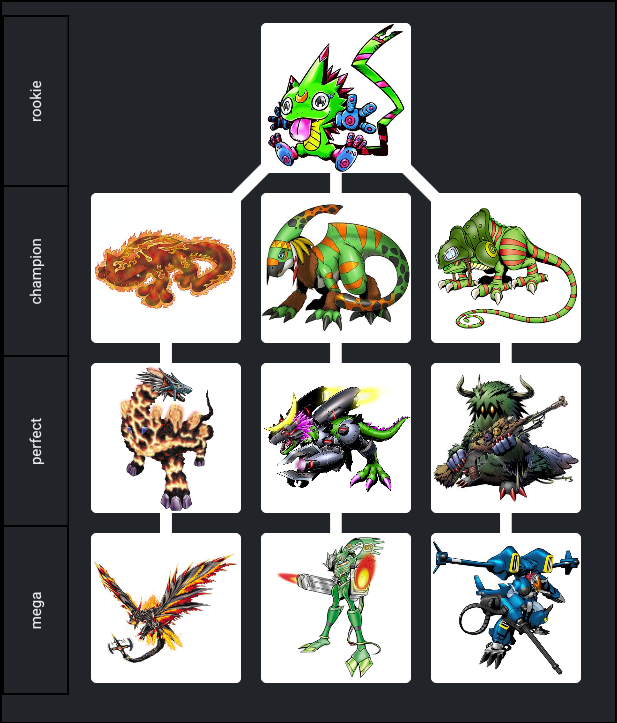The width and height of the screenshot is (617, 723).
Task: Open the blue helicopter mech mega tile
Action: pyautogui.click(x=506, y=608)
